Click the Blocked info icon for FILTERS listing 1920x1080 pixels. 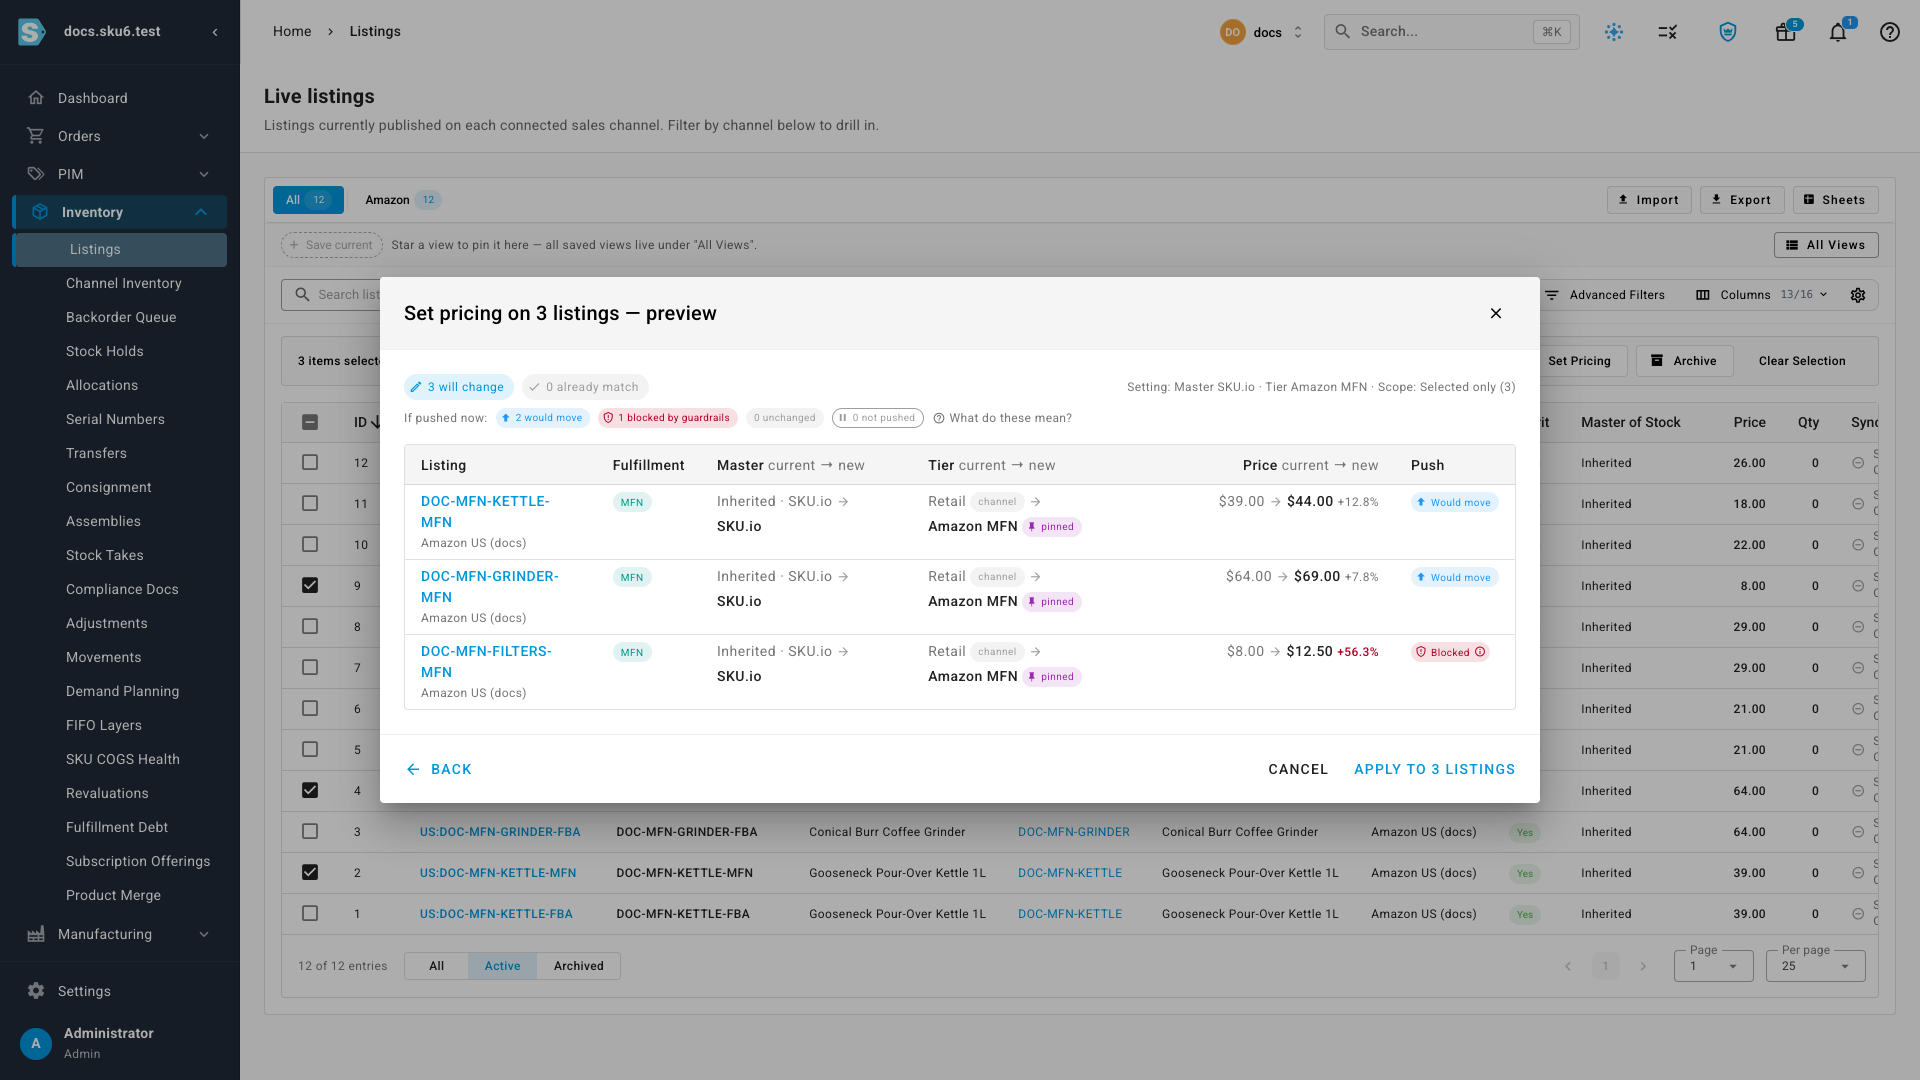(1480, 652)
